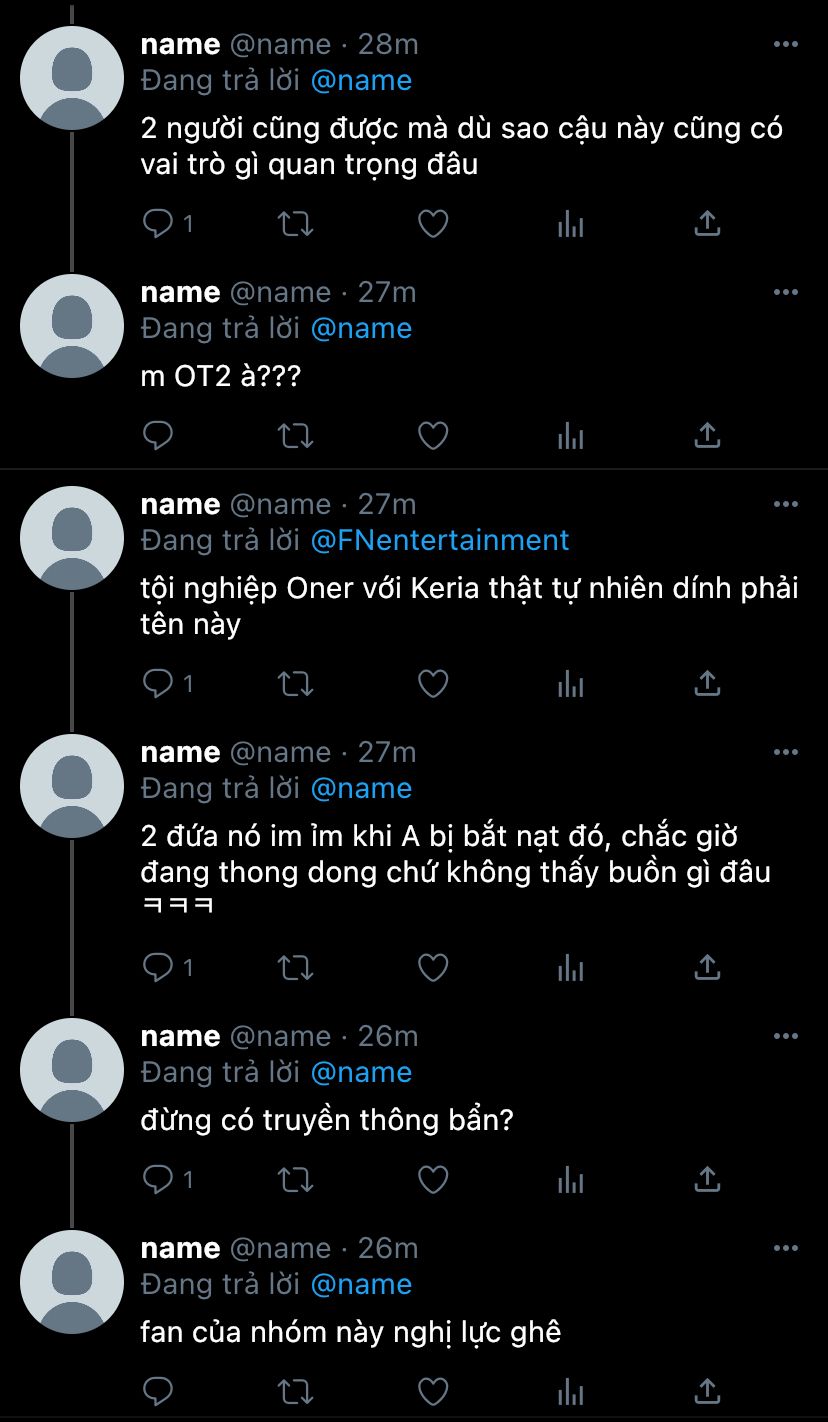
Task: Open profile avatar of 'm OT2 à???' tweet
Action: pyautogui.click(x=72, y=326)
